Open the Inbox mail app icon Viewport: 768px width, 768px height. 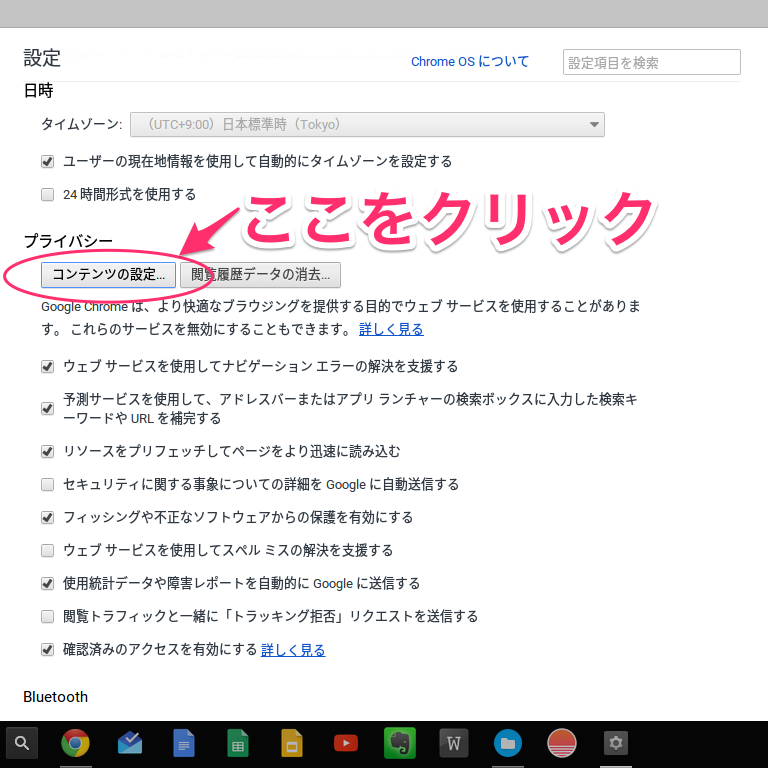coord(130,743)
